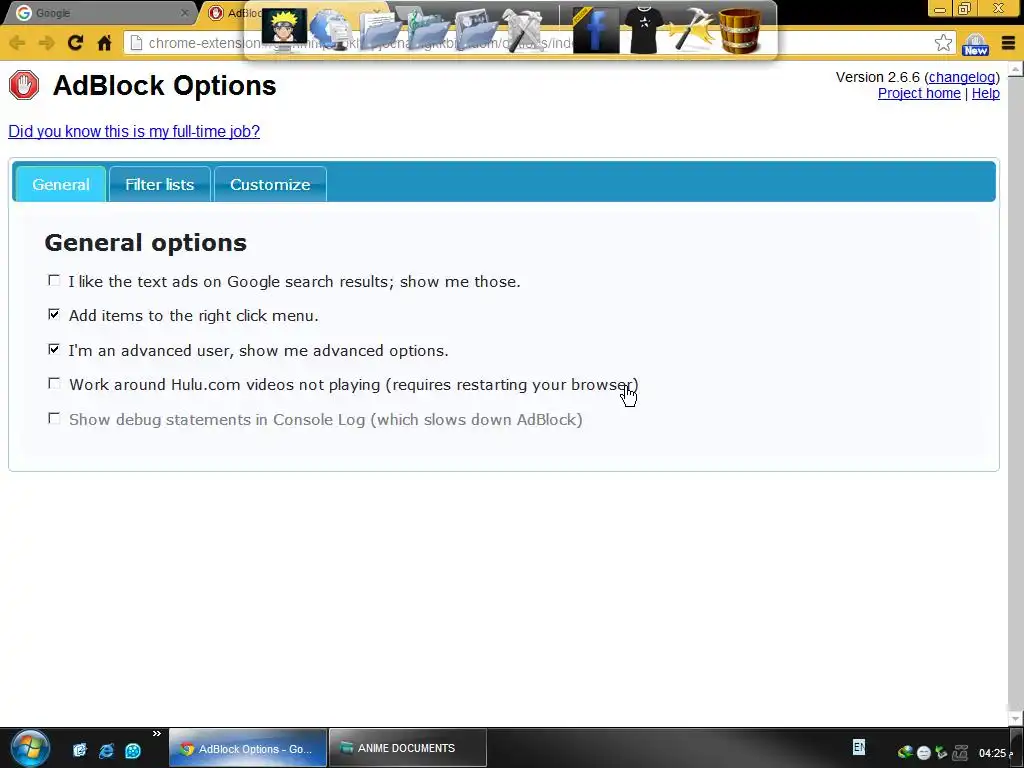This screenshot has width=1024, height=768.
Task: Open the Chrome menu hamburger icon
Action: point(1008,44)
